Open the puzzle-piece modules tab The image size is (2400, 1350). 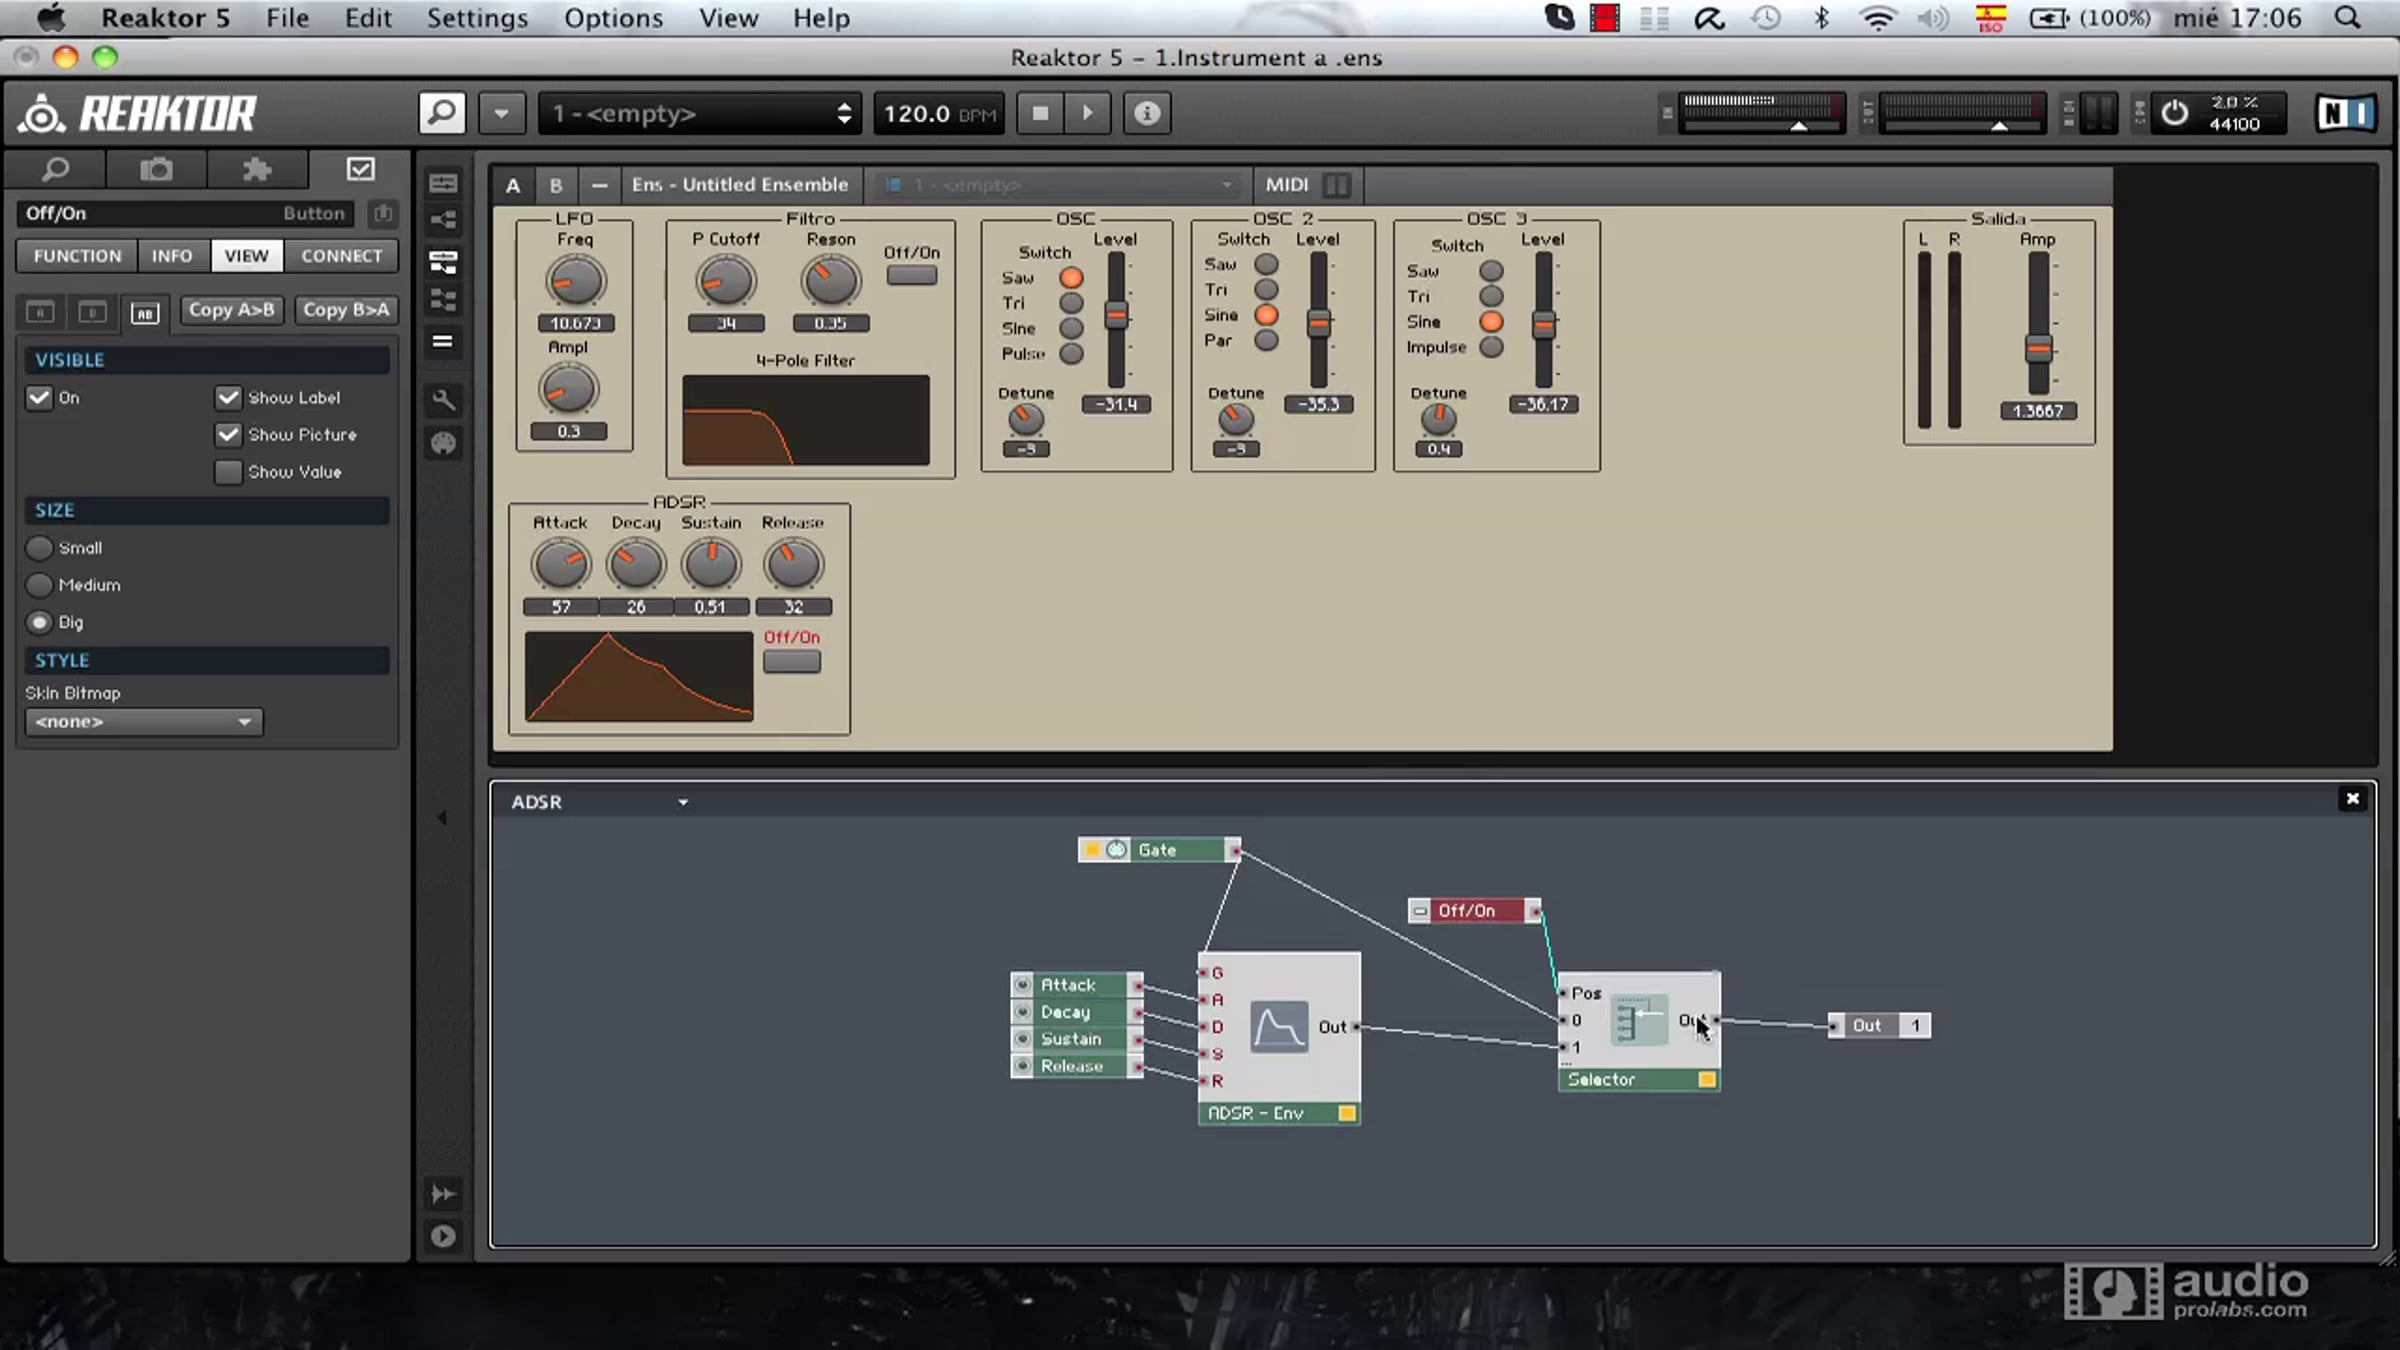coord(257,169)
